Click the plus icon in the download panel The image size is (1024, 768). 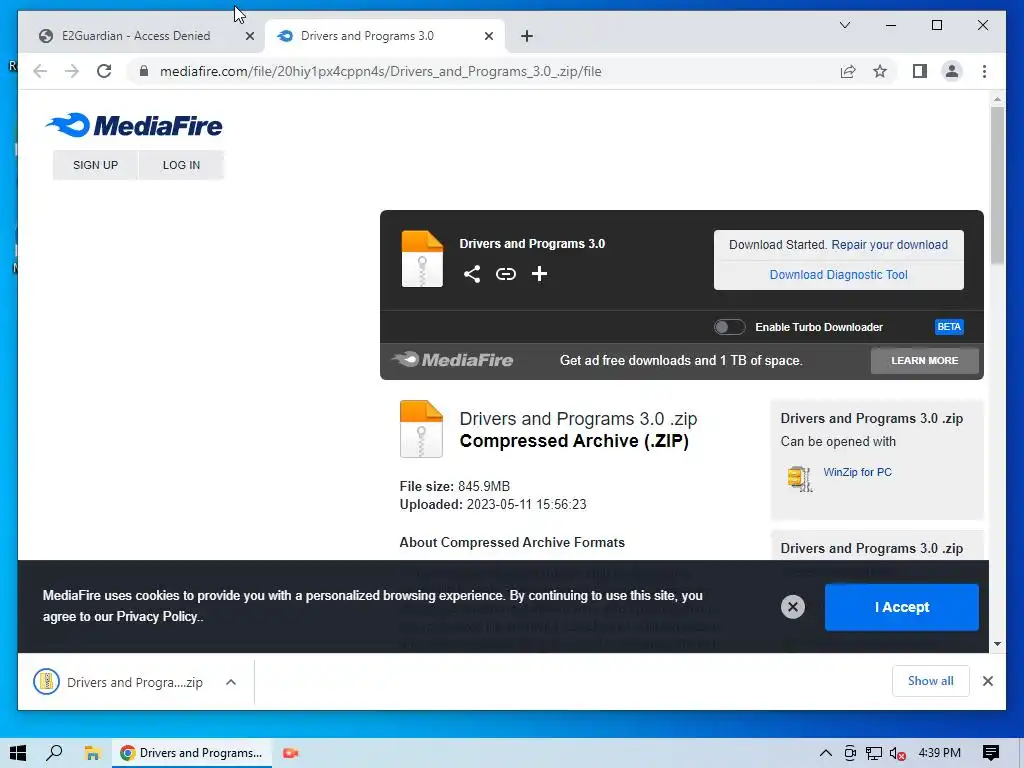tap(539, 274)
